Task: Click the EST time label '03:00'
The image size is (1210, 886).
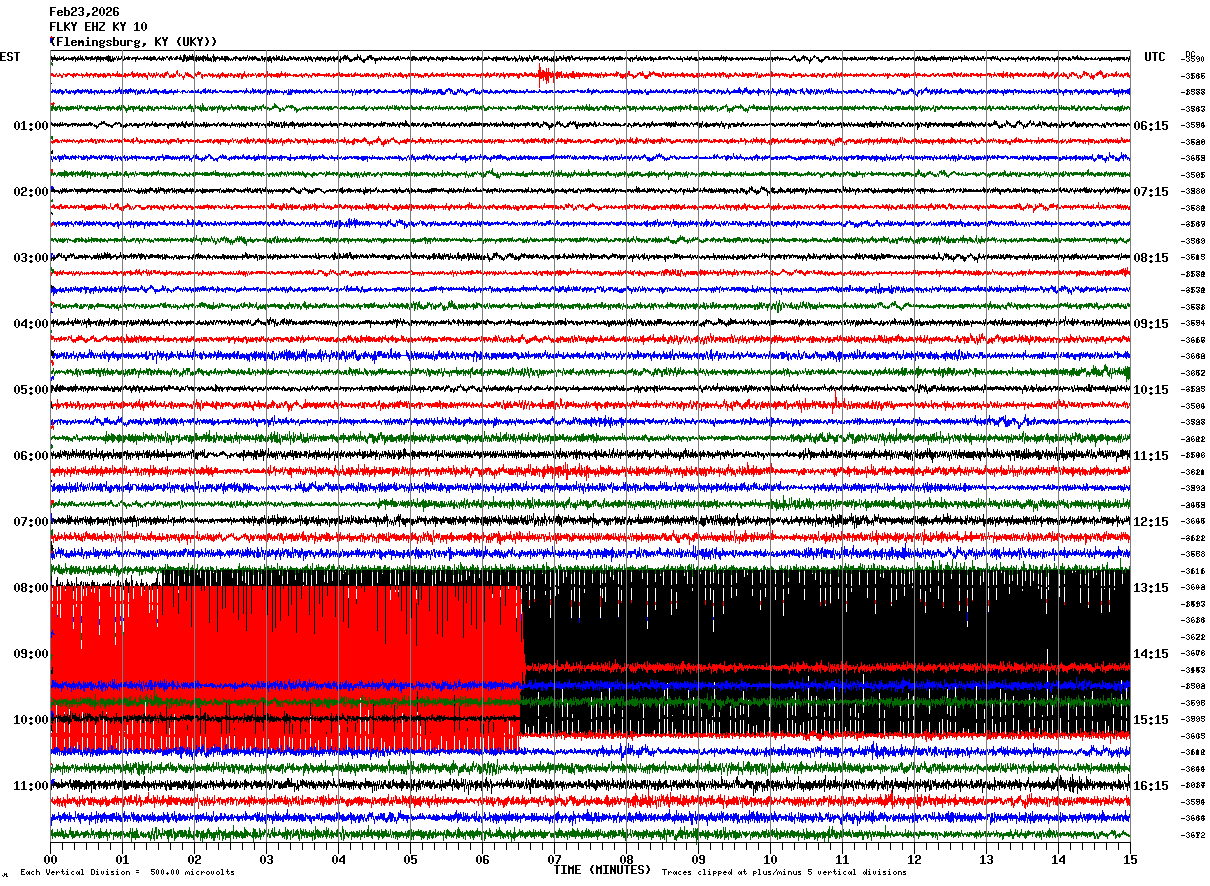Action: coord(31,258)
